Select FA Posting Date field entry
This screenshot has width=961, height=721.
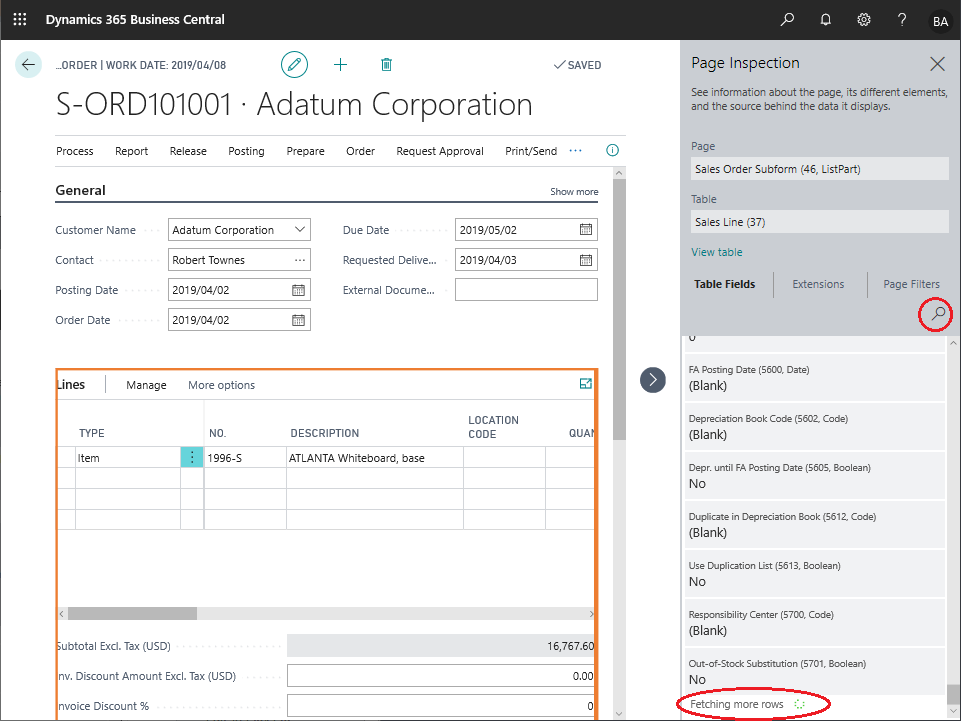coord(815,378)
